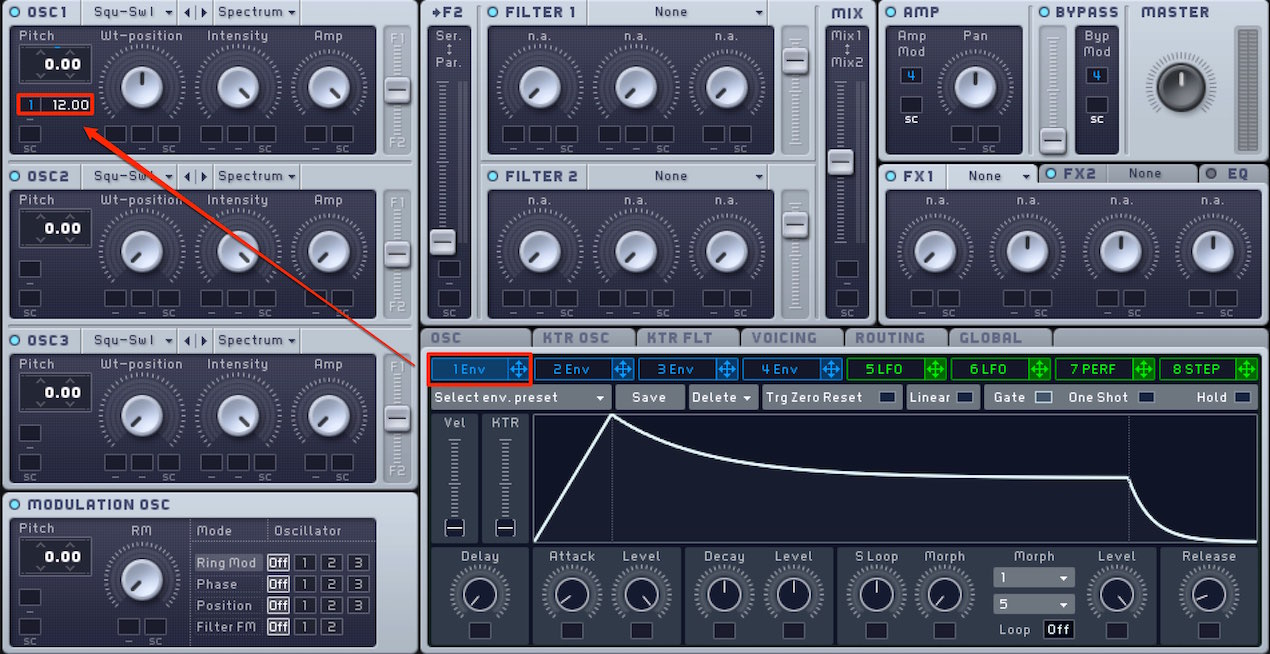Click the 4Env modulation drag handle icon
Image resolution: width=1270 pixels, height=654 pixels.
click(x=830, y=369)
